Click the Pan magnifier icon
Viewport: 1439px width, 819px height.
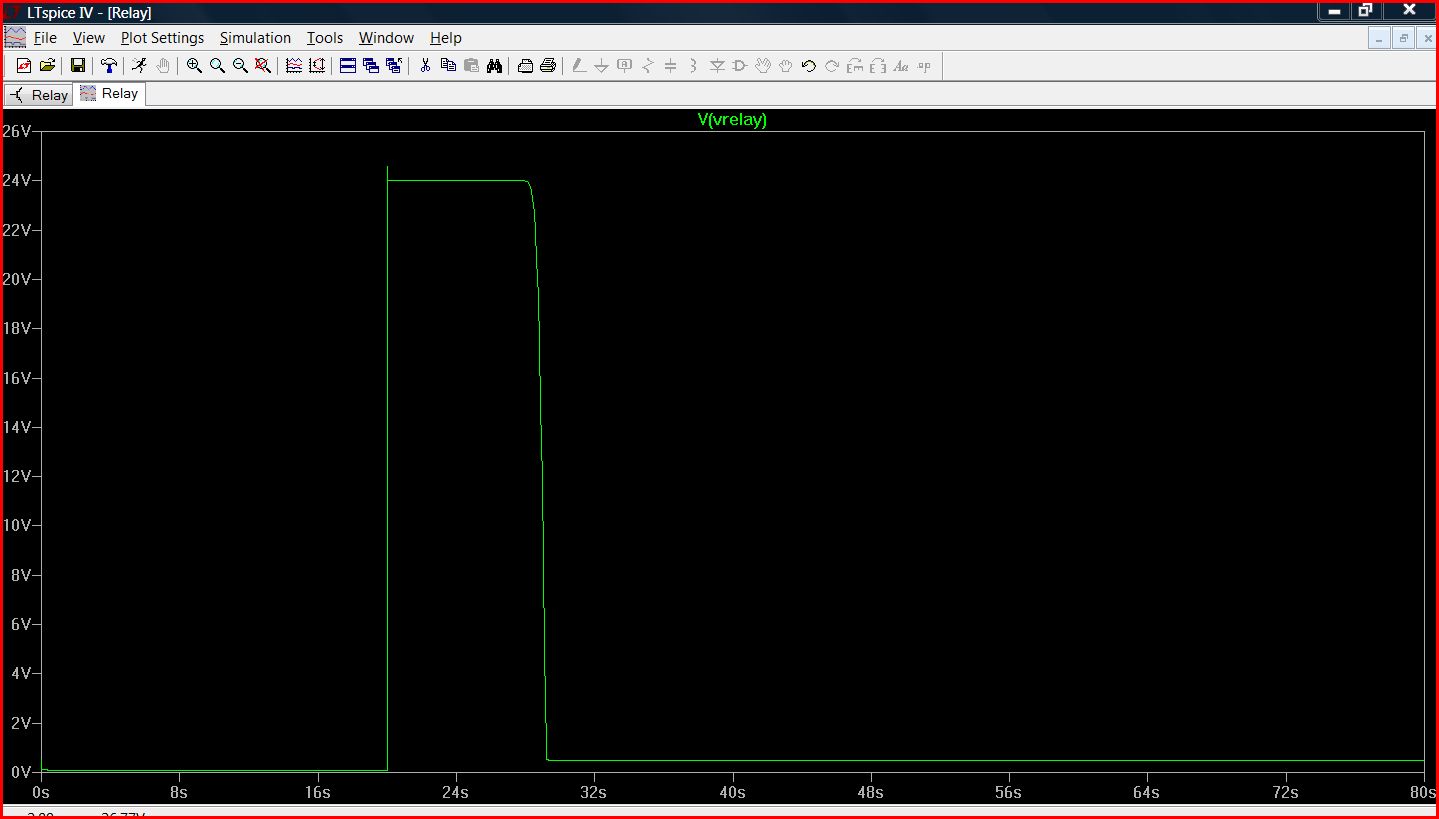click(x=217, y=66)
